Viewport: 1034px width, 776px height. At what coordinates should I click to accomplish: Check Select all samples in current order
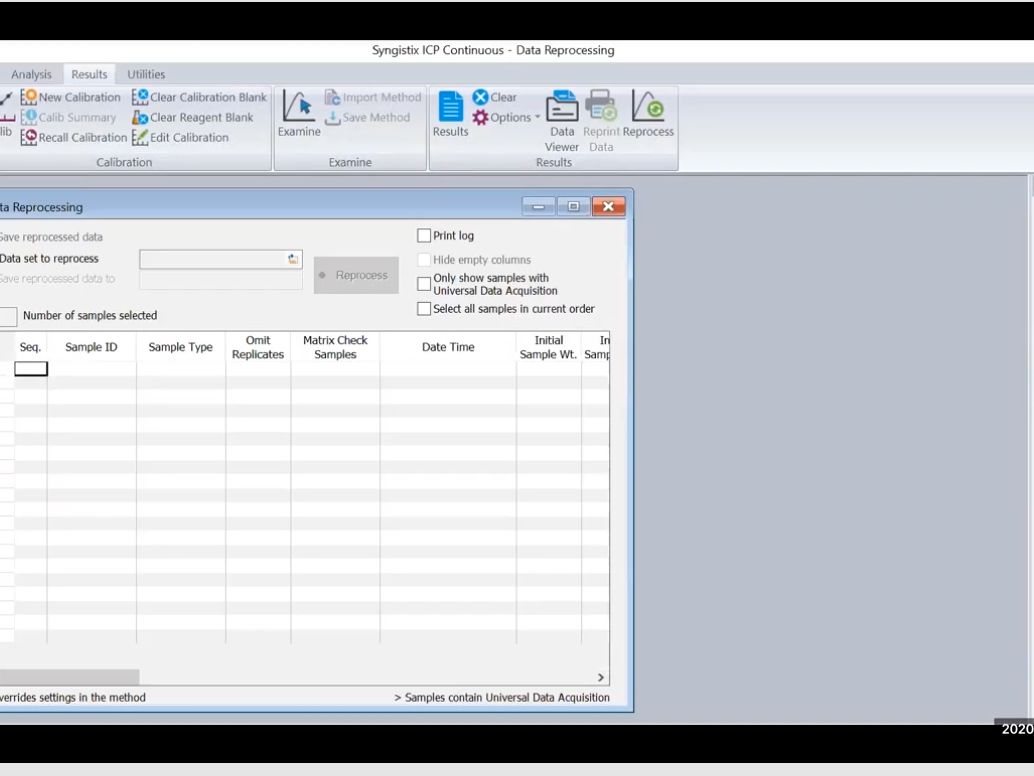424,309
